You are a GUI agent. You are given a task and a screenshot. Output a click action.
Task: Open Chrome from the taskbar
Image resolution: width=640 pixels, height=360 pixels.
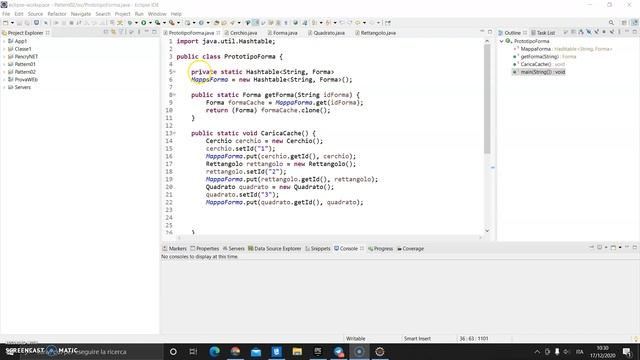pyautogui.click(x=235, y=351)
